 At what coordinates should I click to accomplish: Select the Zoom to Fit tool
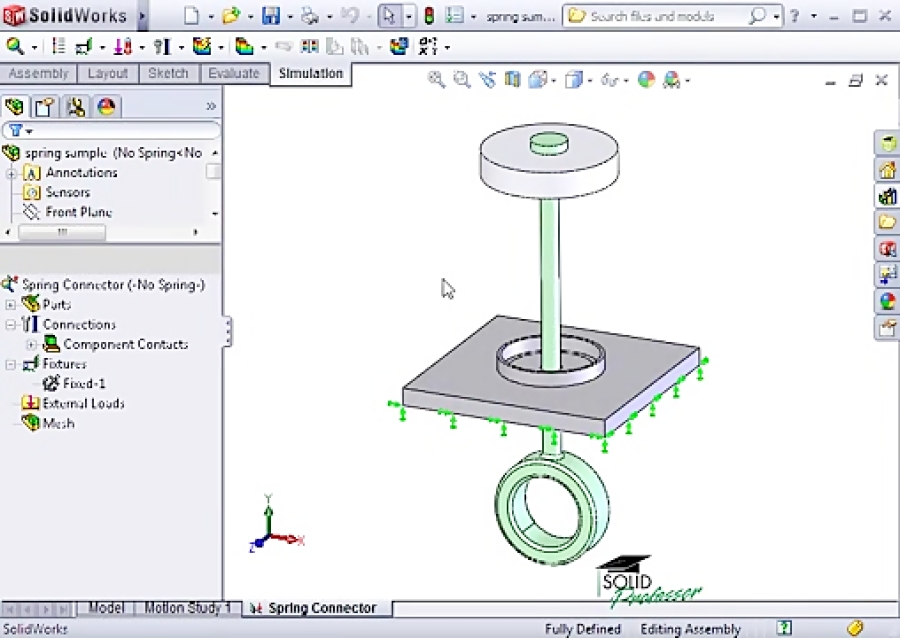click(437, 80)
